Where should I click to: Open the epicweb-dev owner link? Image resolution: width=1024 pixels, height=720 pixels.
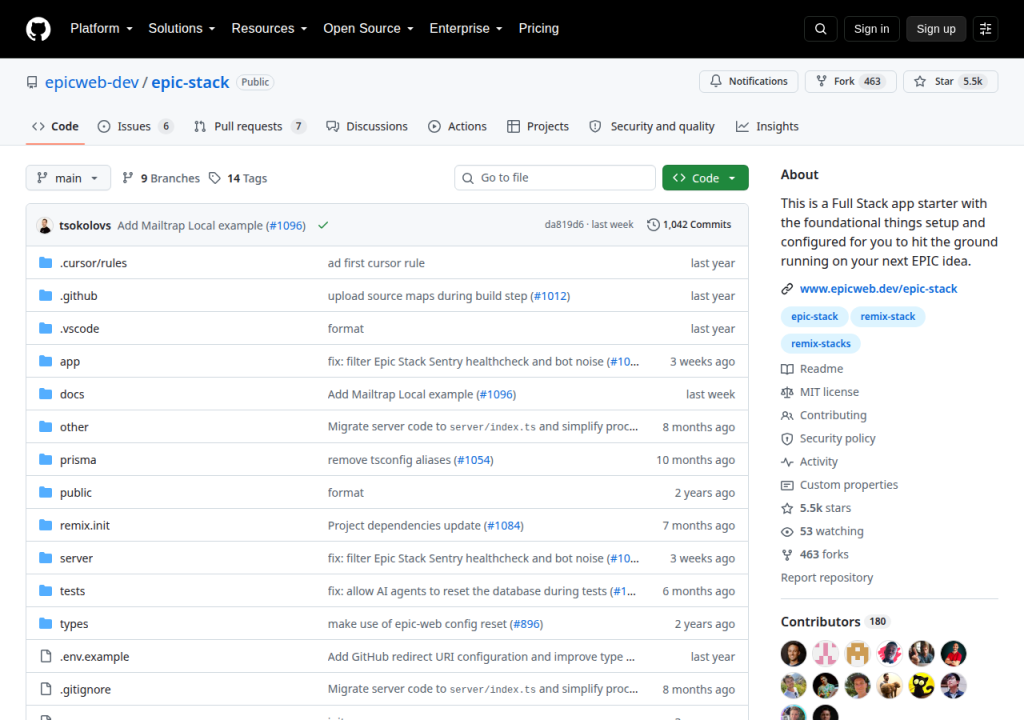[x=92, y=82]
